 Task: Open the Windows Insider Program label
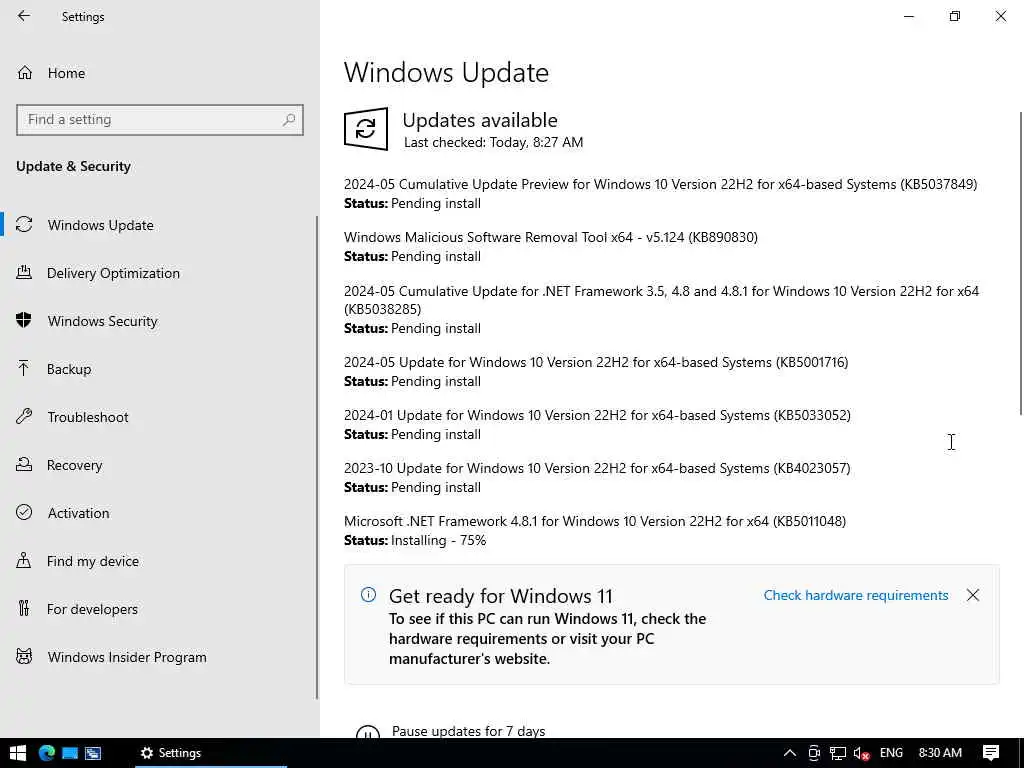127,657
